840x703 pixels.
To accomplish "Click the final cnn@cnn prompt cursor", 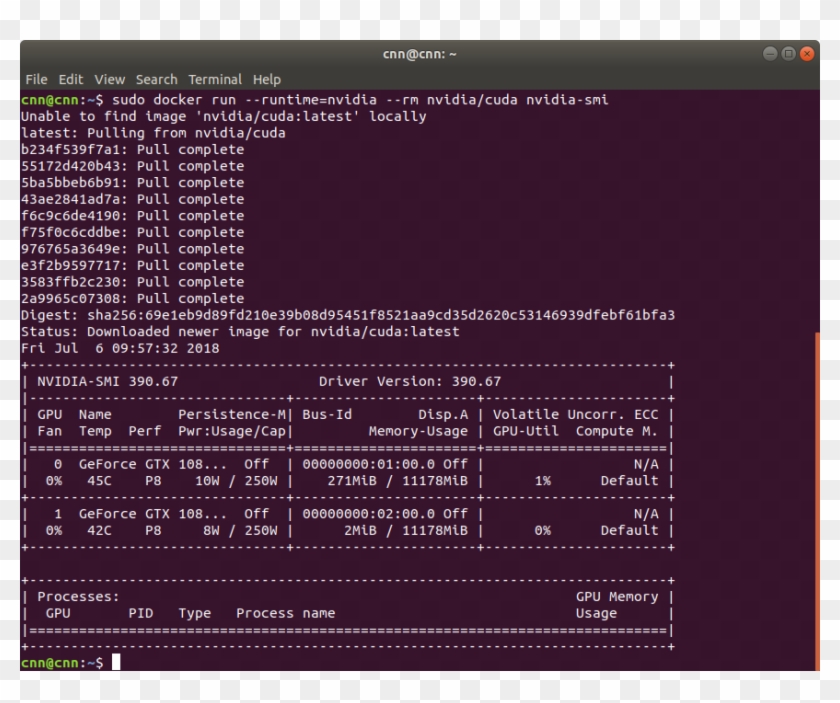I will coord(116,663).
